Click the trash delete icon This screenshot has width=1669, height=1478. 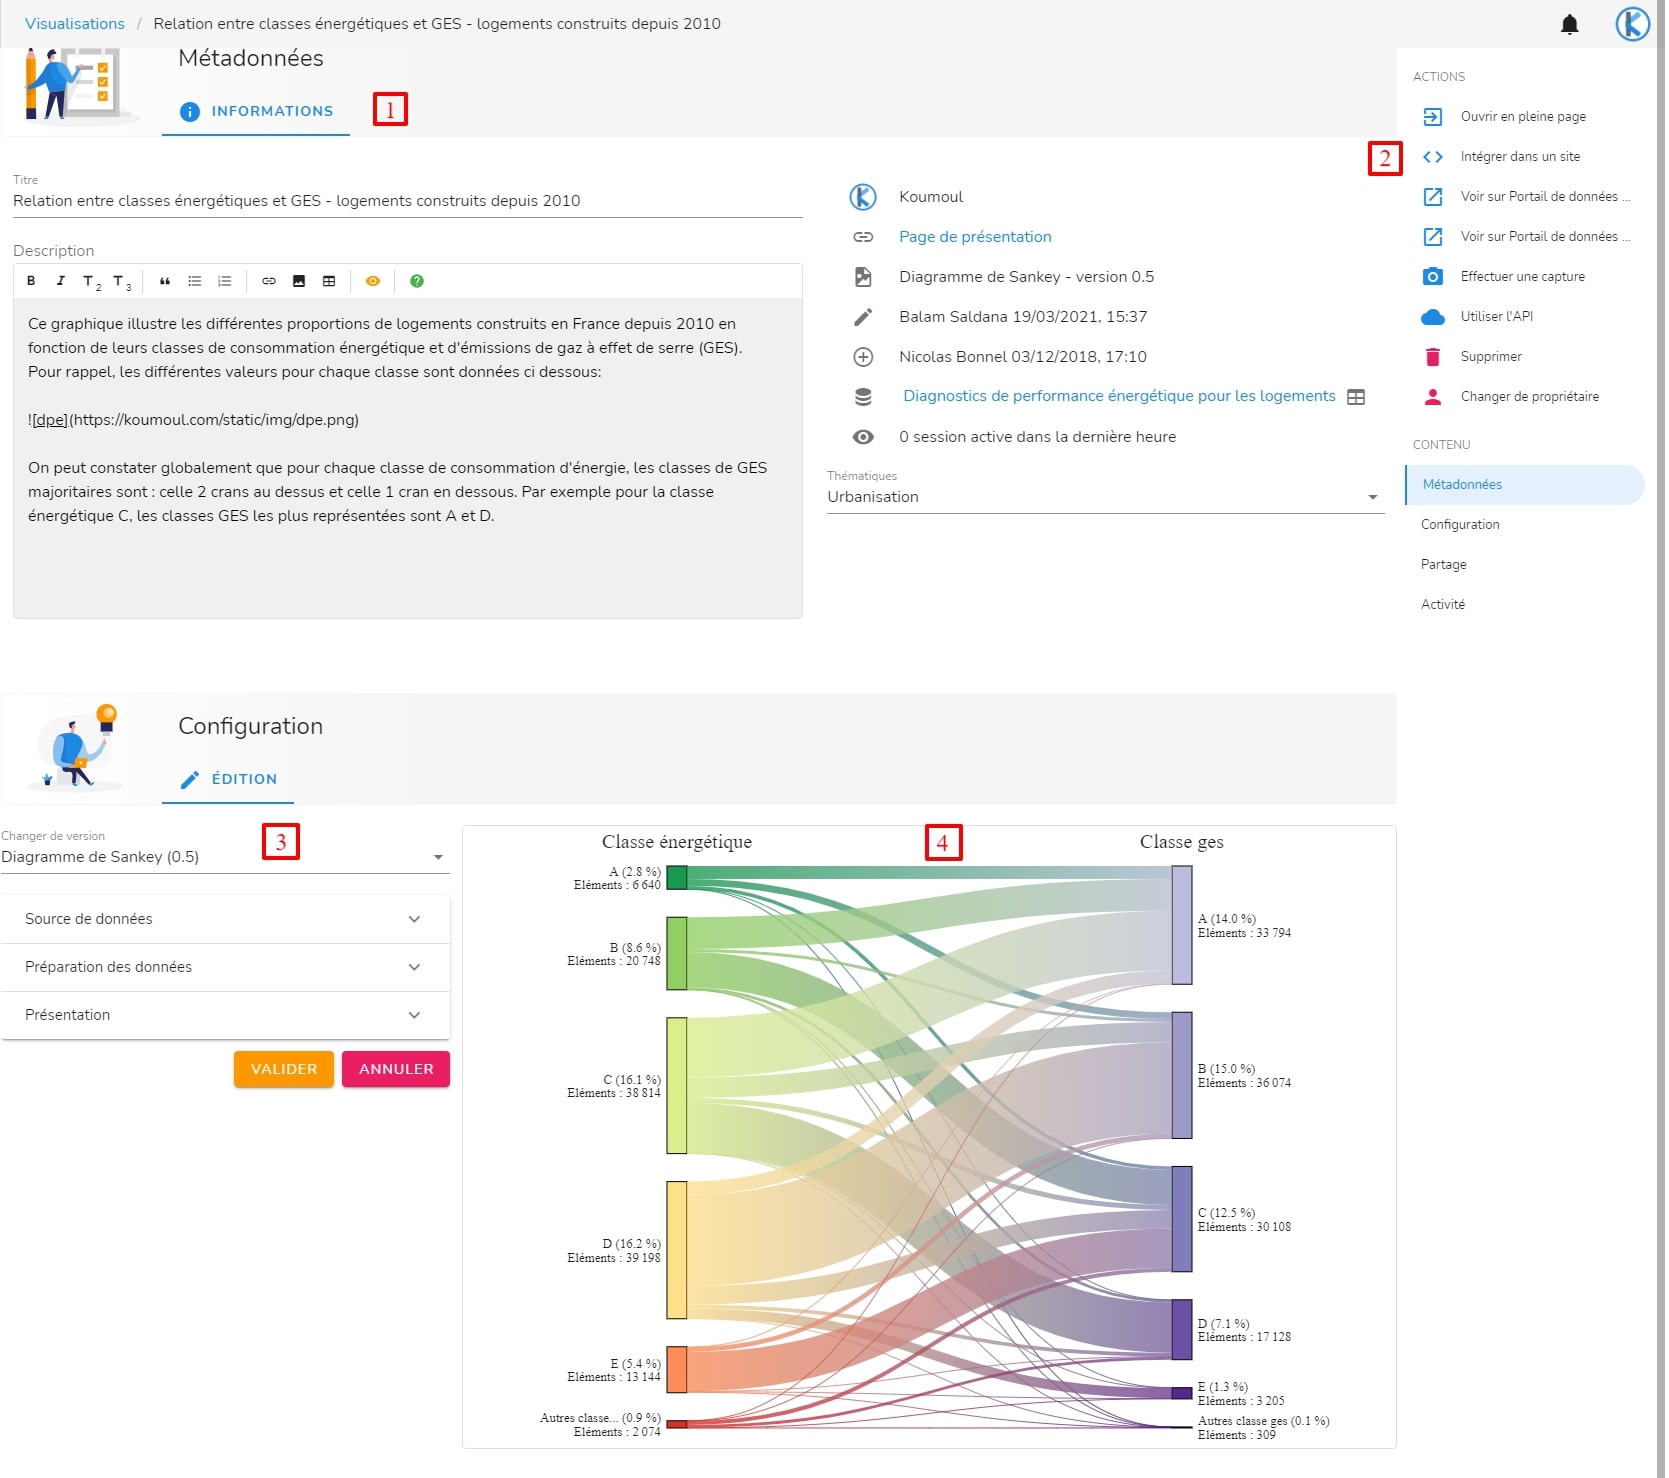click(1433, 357)
